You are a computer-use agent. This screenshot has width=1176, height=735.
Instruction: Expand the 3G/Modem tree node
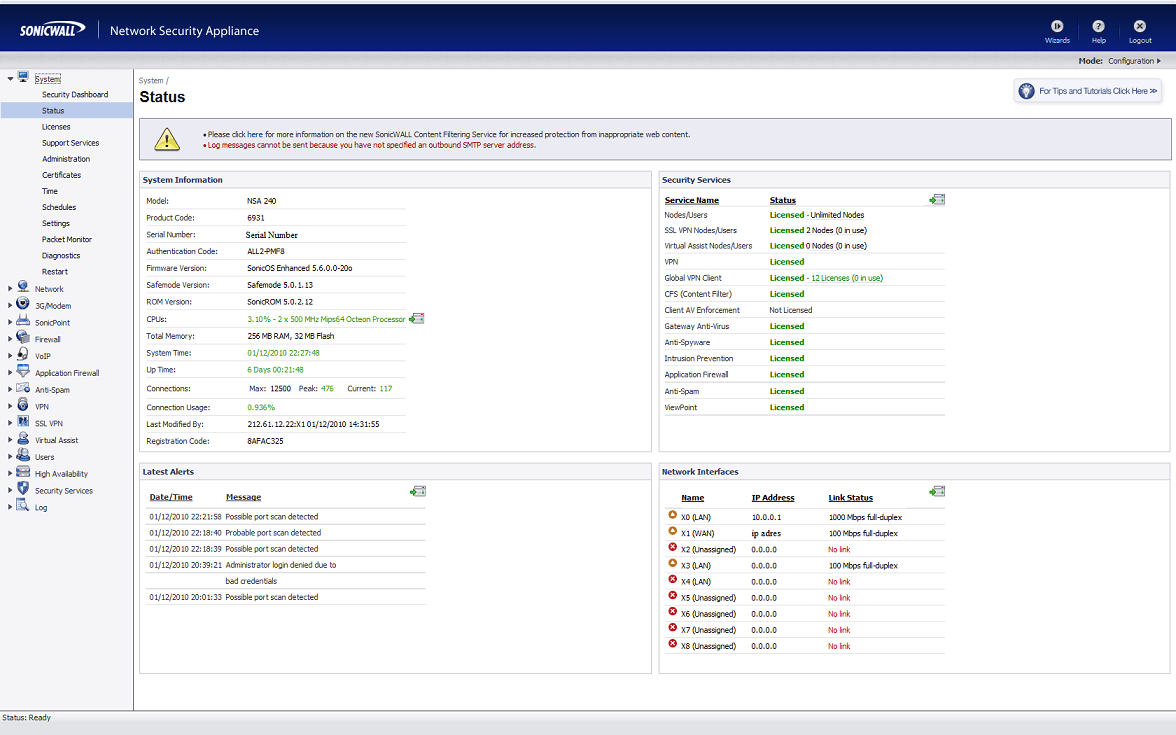point(10,305)
